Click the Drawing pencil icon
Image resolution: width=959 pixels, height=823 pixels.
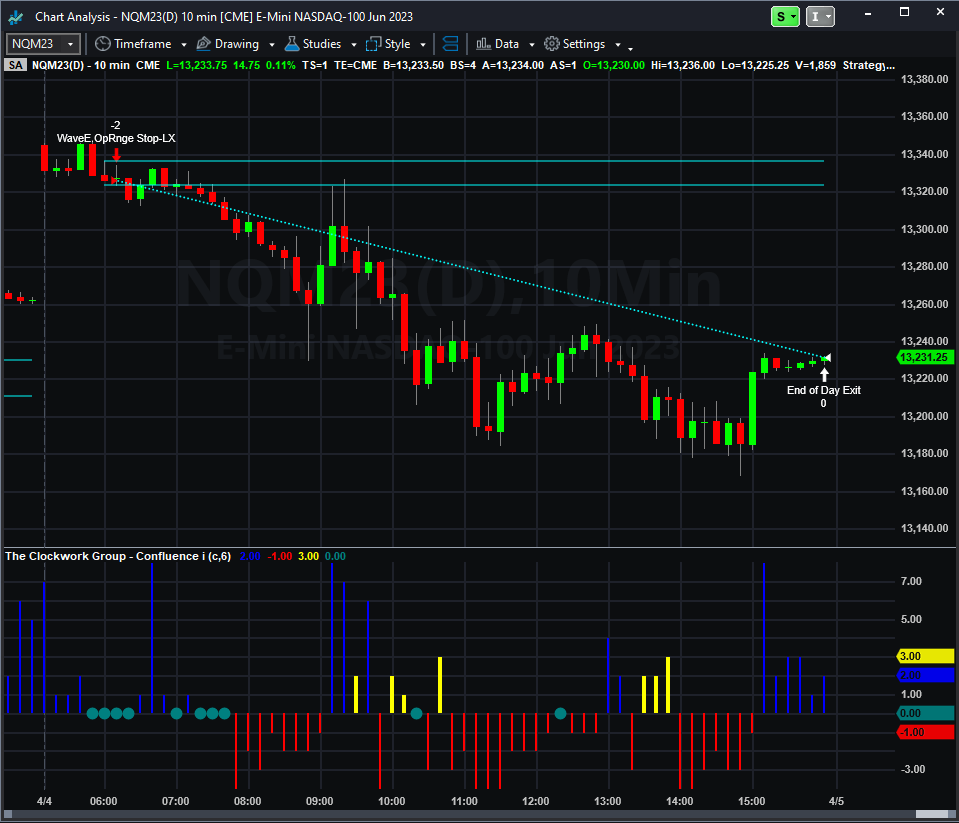pyautogui.click(x=204, y=44)
